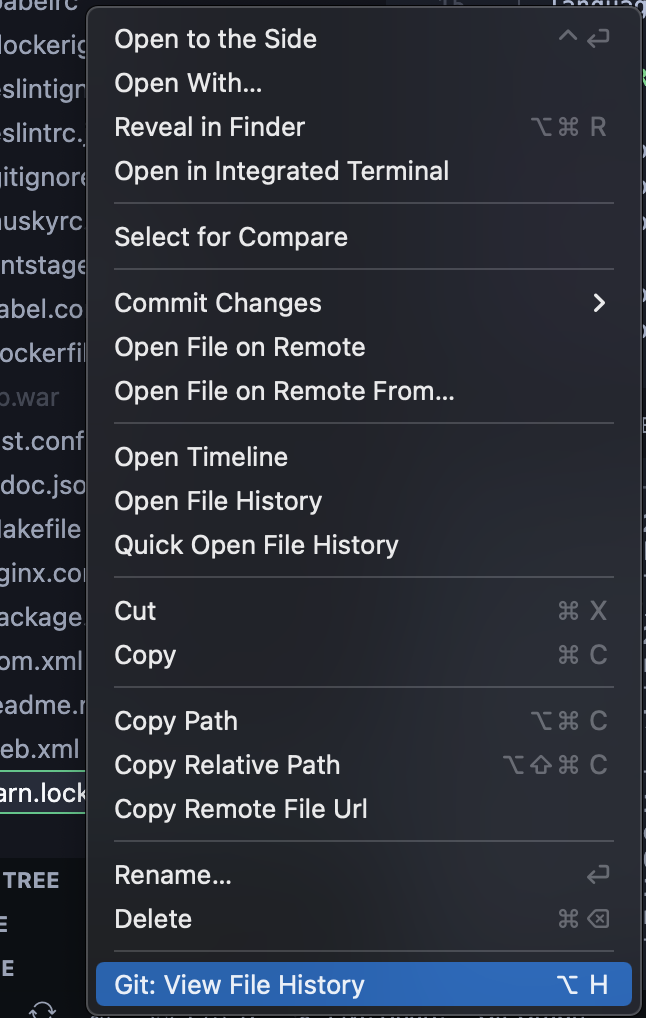Select web.xml in the file tree
The height and width of the screenshot is (1018, 646).
[x=42, y=749]
